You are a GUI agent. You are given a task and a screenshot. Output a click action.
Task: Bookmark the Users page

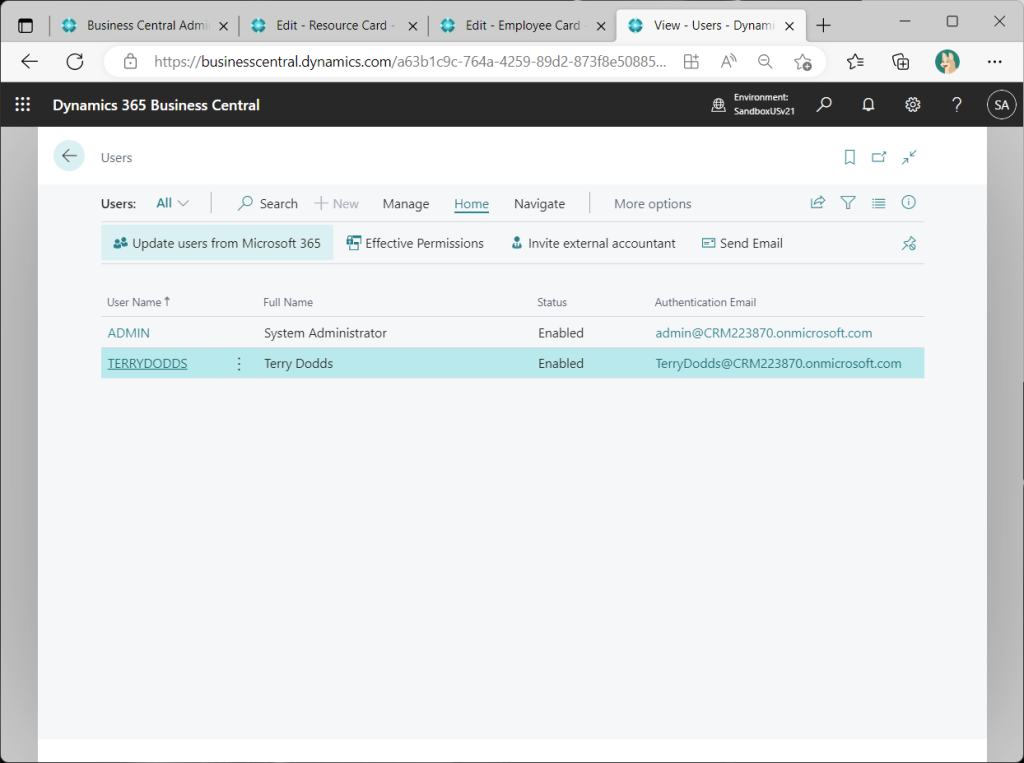point(850,157)
